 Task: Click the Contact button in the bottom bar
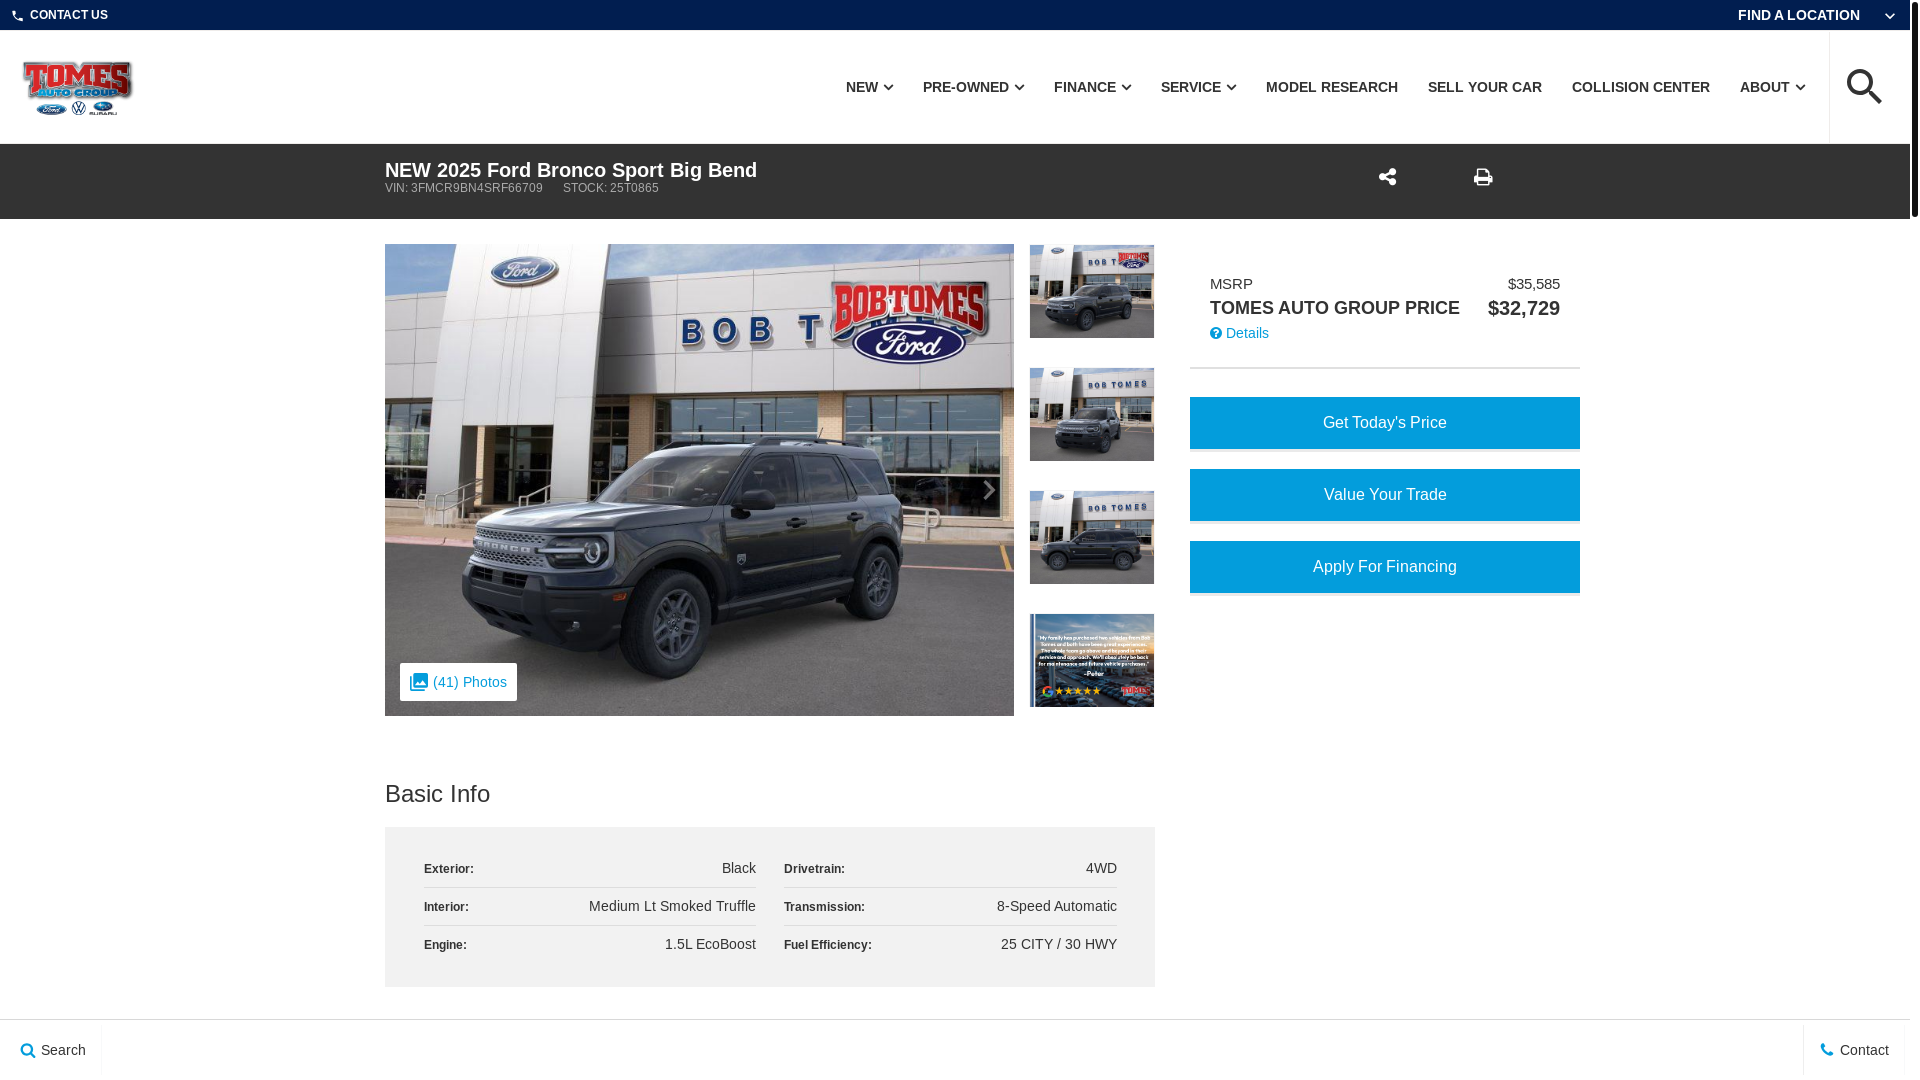coord(1854,1050)
